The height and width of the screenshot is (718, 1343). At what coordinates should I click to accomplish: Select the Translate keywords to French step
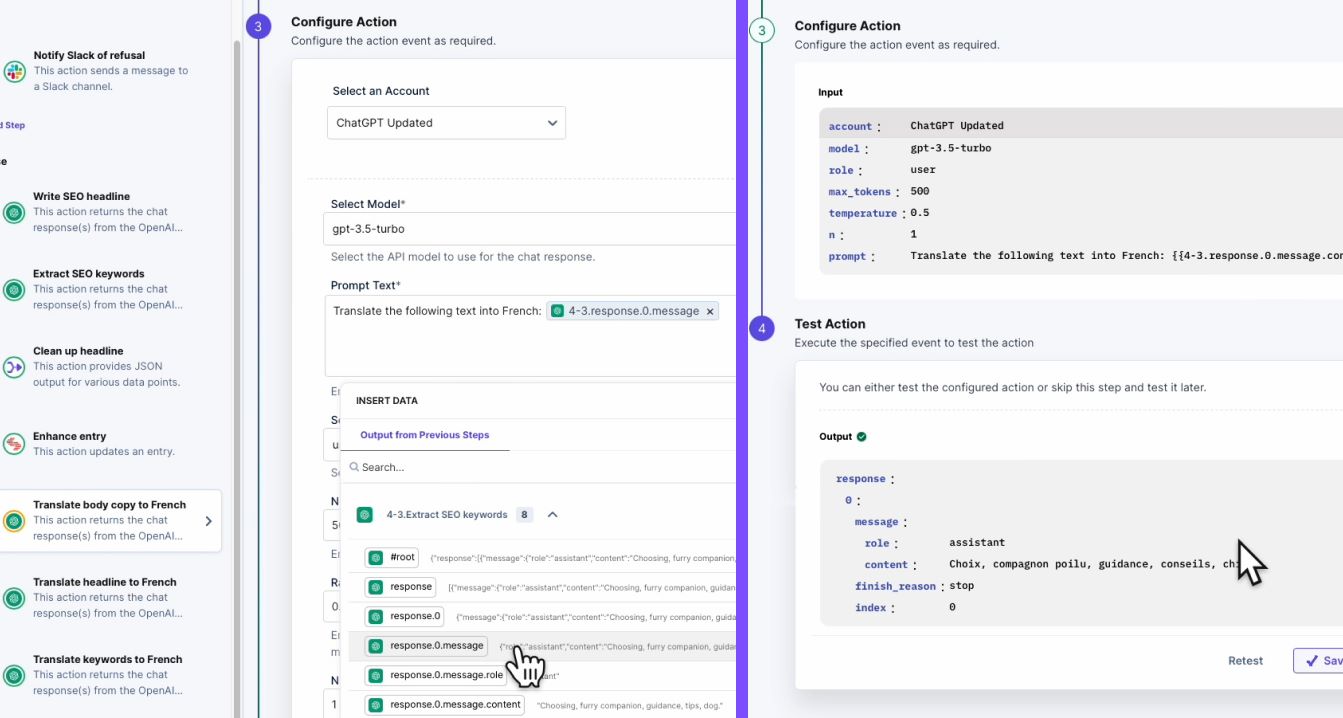pyautogui.click(x=110, y=675)
